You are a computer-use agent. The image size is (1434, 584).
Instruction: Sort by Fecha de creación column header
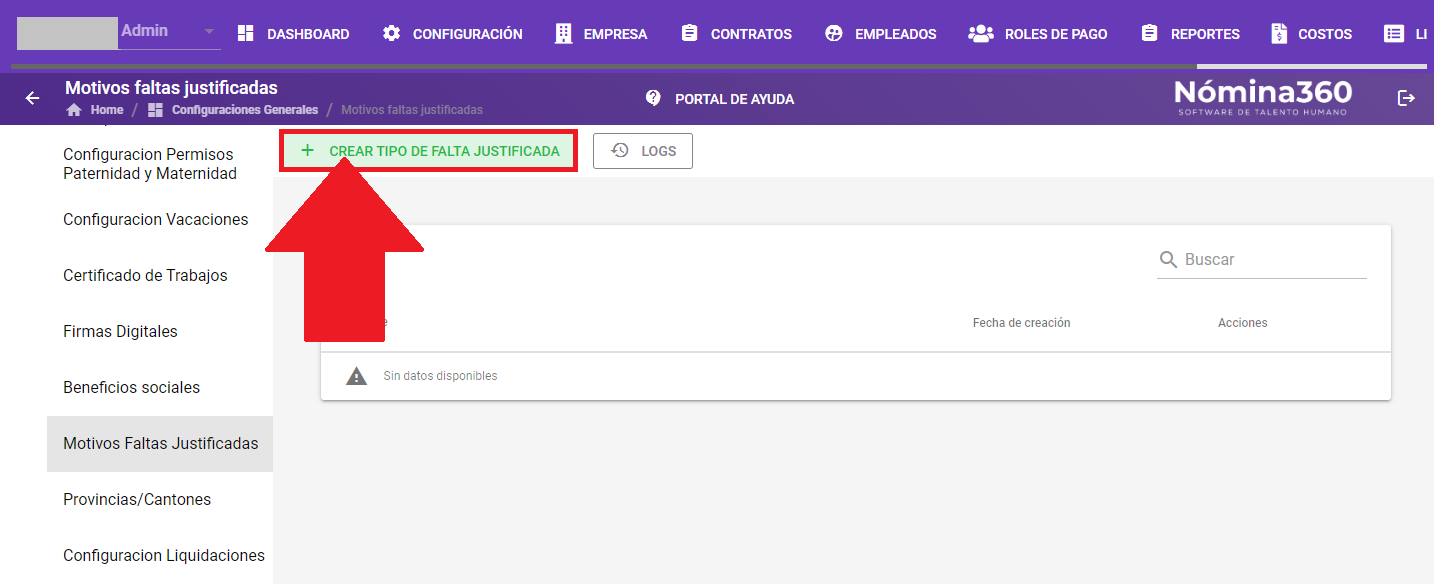coord(1021,323)
